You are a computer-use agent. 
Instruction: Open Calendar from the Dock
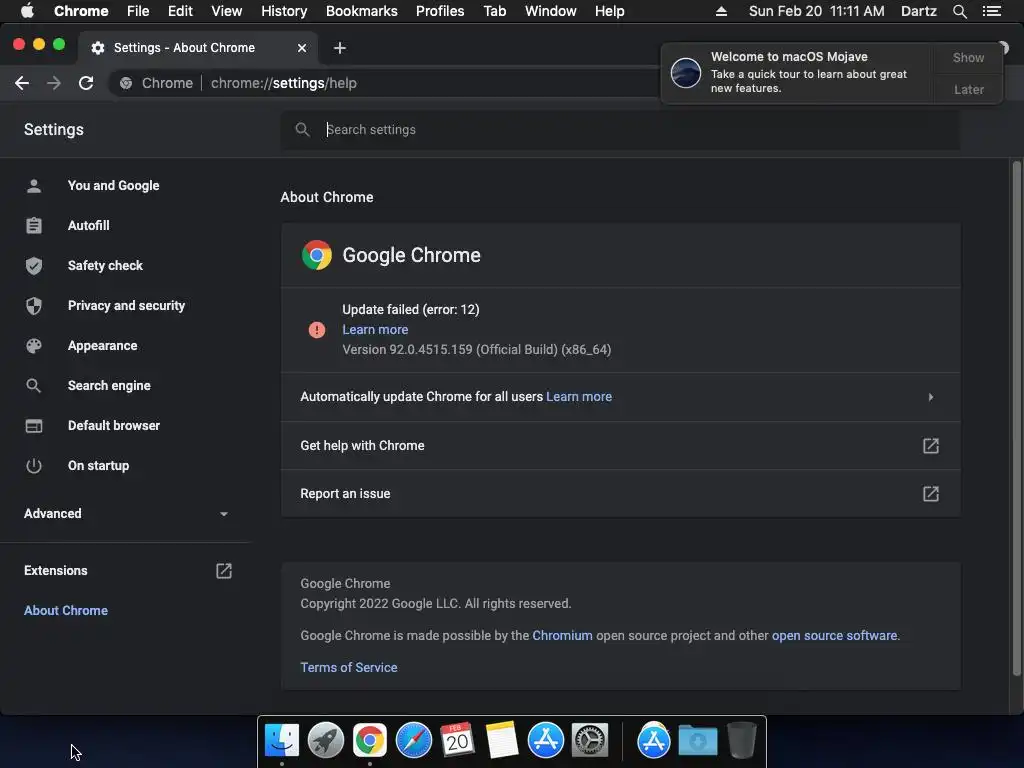click(x=457, y=740)
